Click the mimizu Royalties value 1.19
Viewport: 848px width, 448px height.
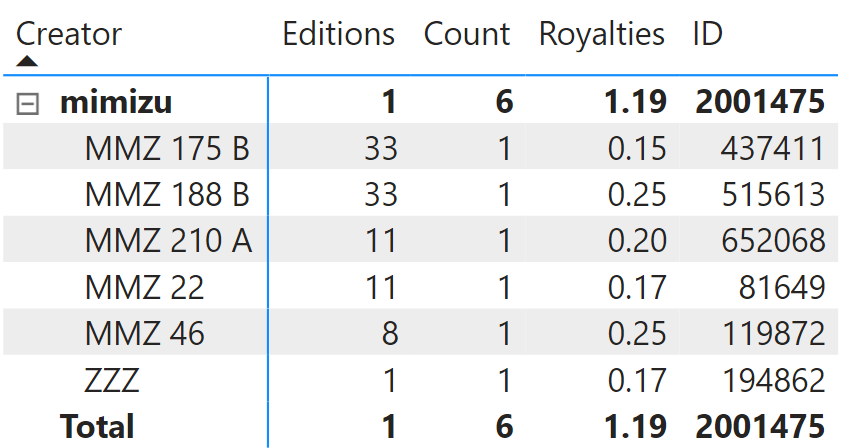click(635, 102)
